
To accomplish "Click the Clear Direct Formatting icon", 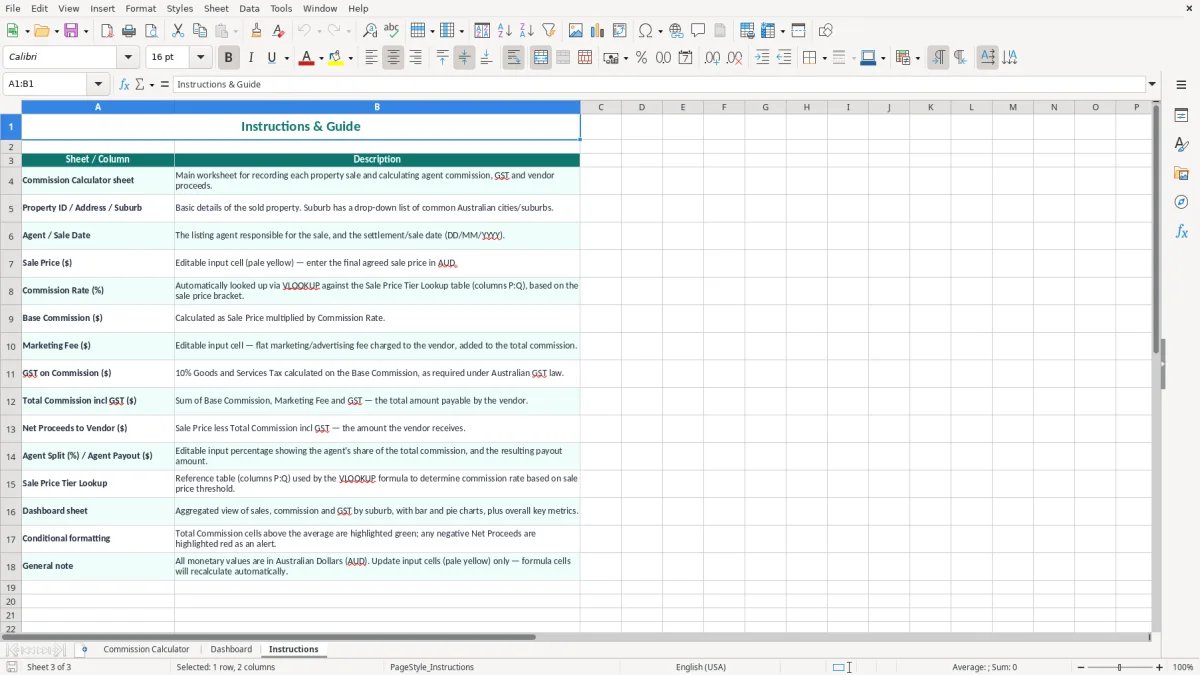I will [x=278, y=31].
